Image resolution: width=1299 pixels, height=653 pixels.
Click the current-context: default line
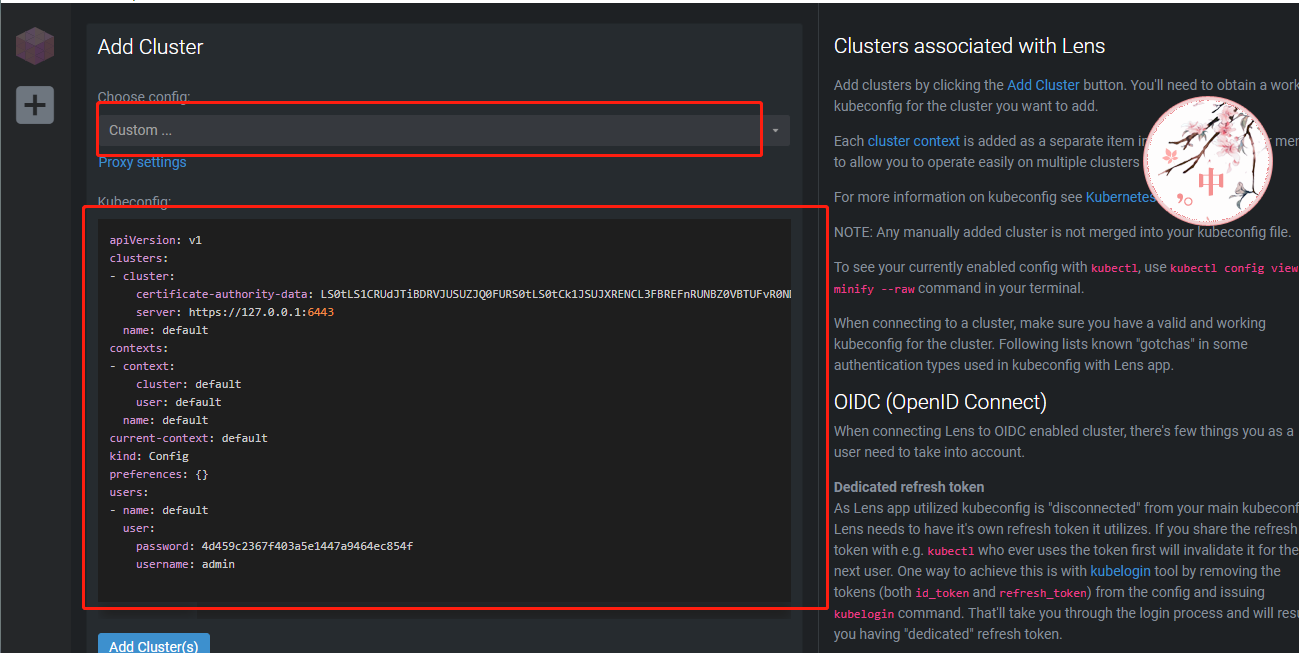pos(188,438)
